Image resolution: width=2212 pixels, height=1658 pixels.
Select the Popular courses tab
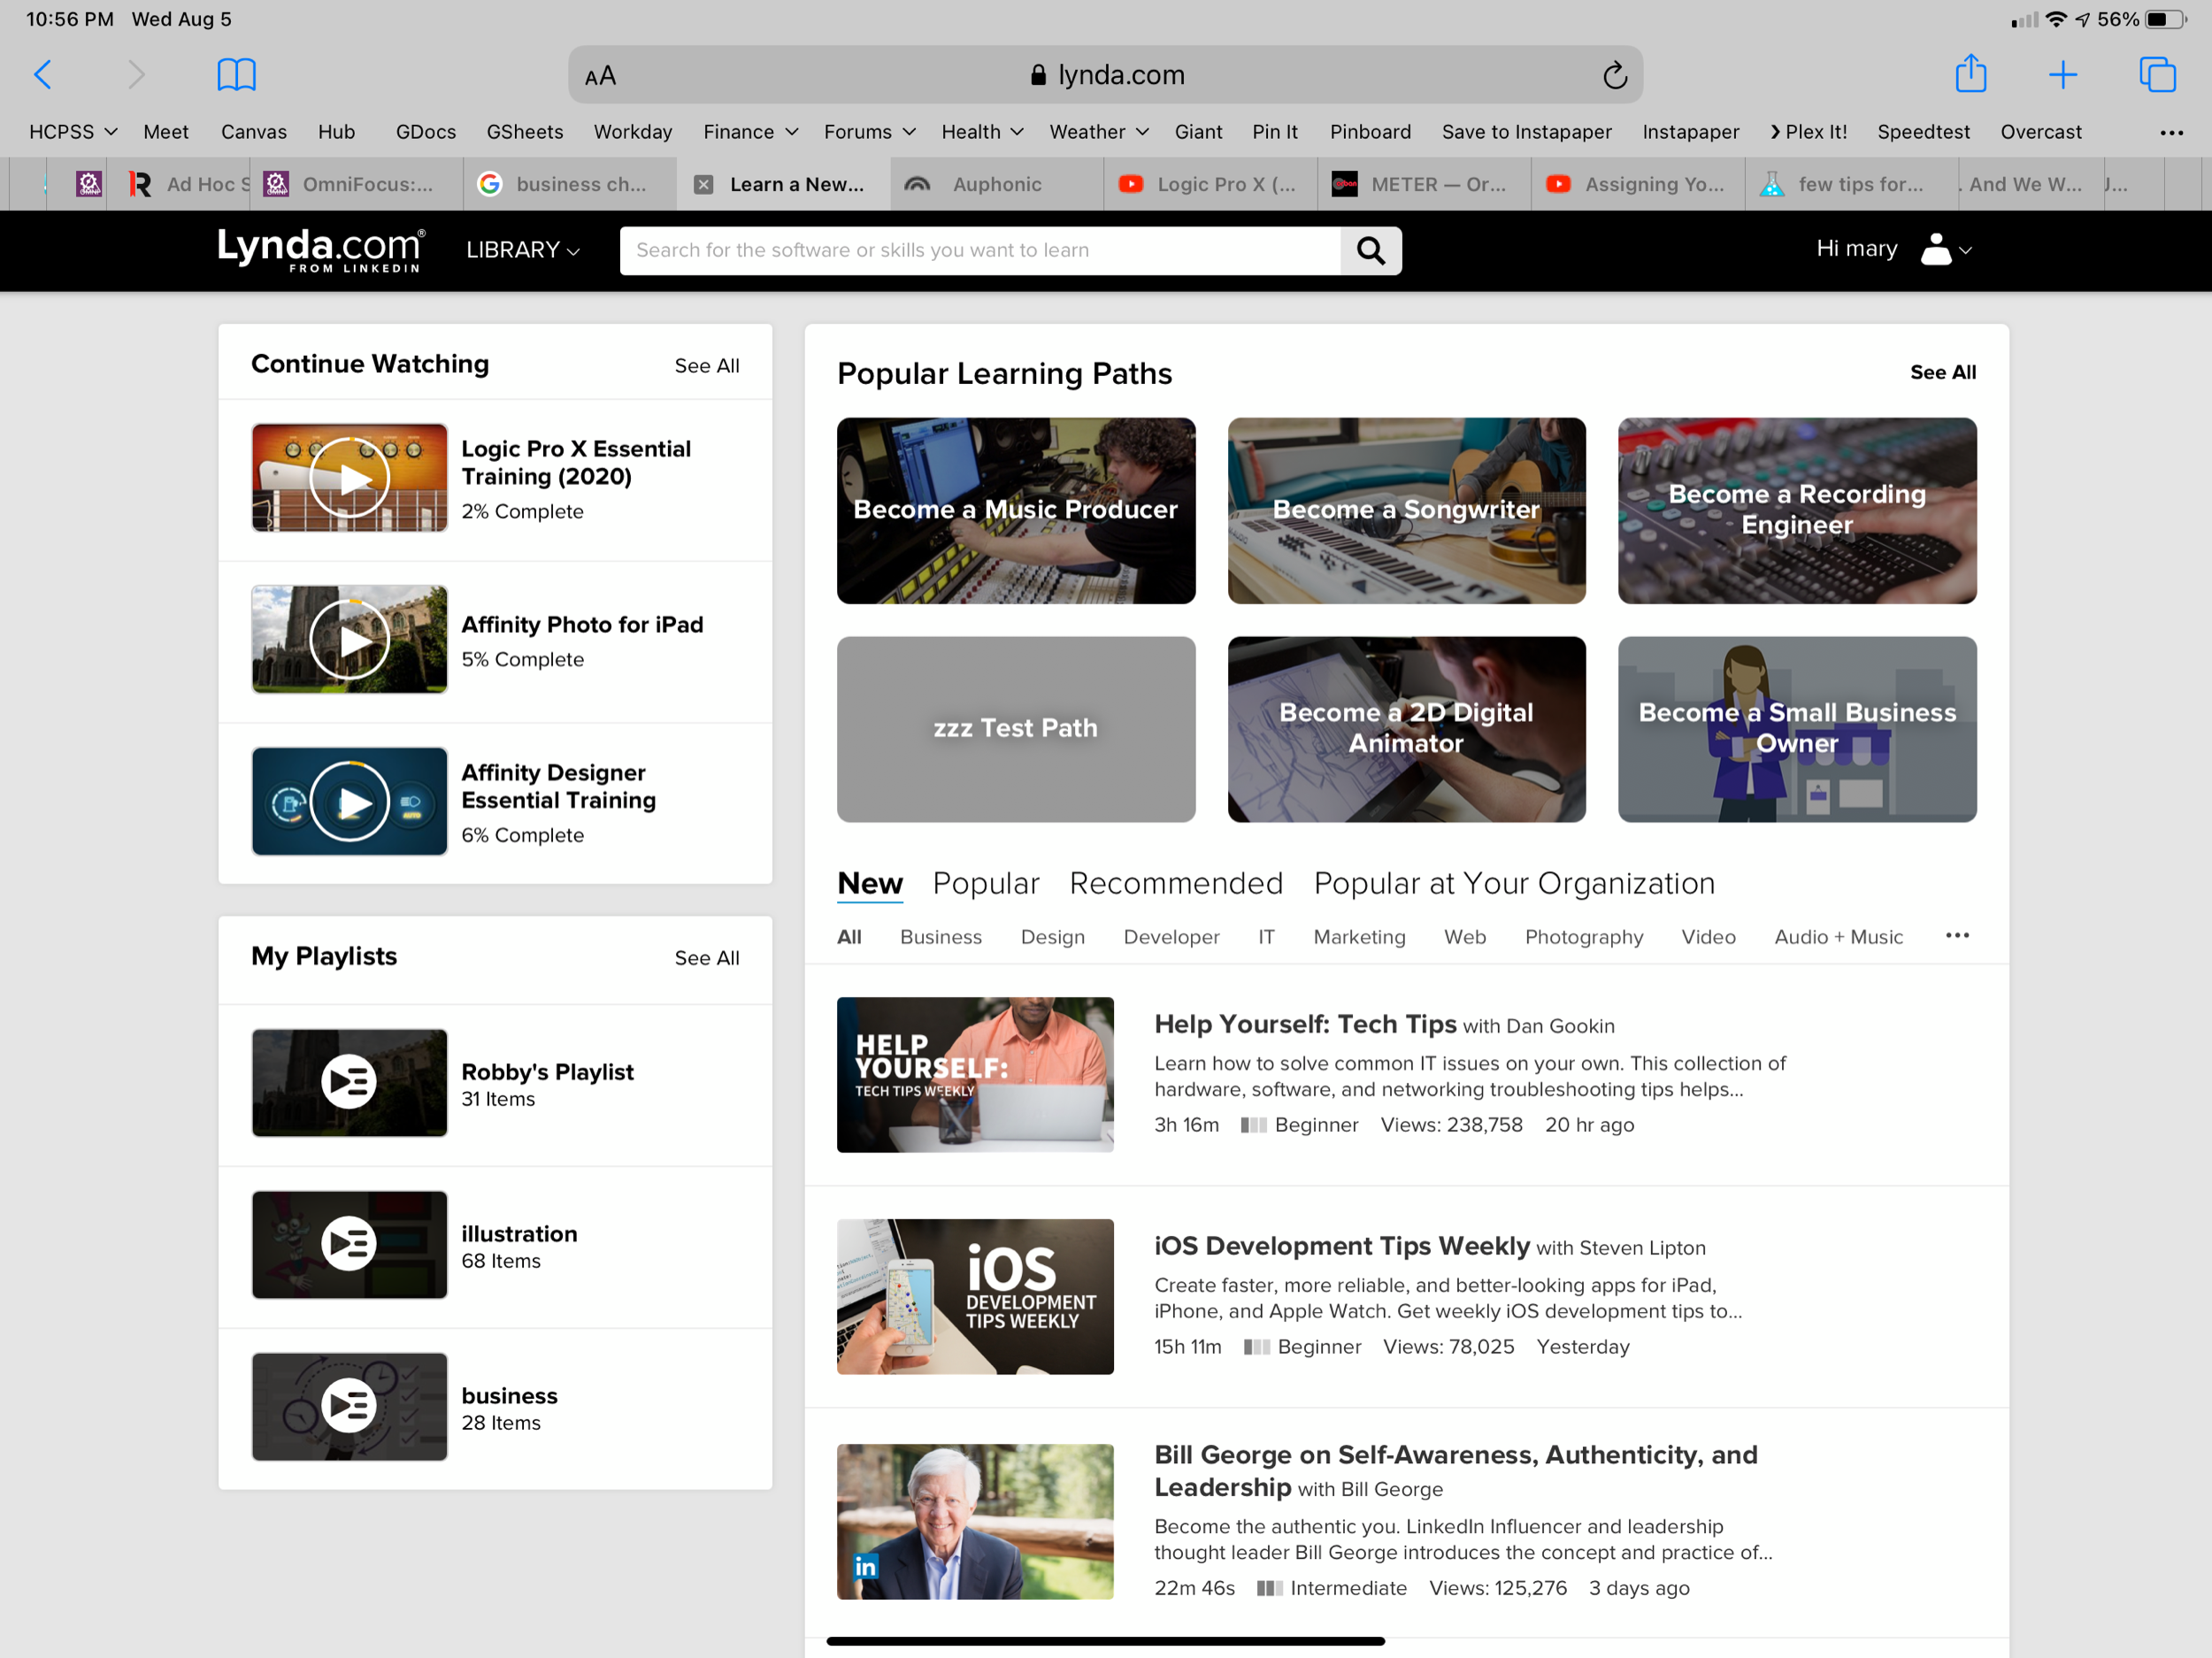pyautogui.click(x=986, y=883)
